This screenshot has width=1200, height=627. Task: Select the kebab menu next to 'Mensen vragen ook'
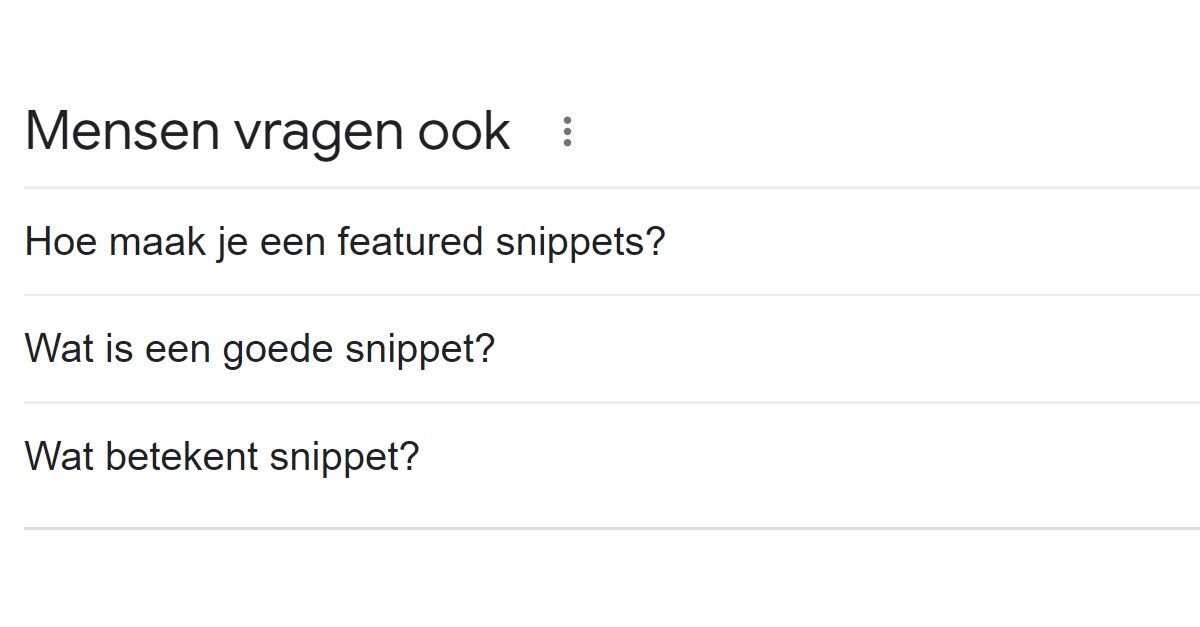567,130
